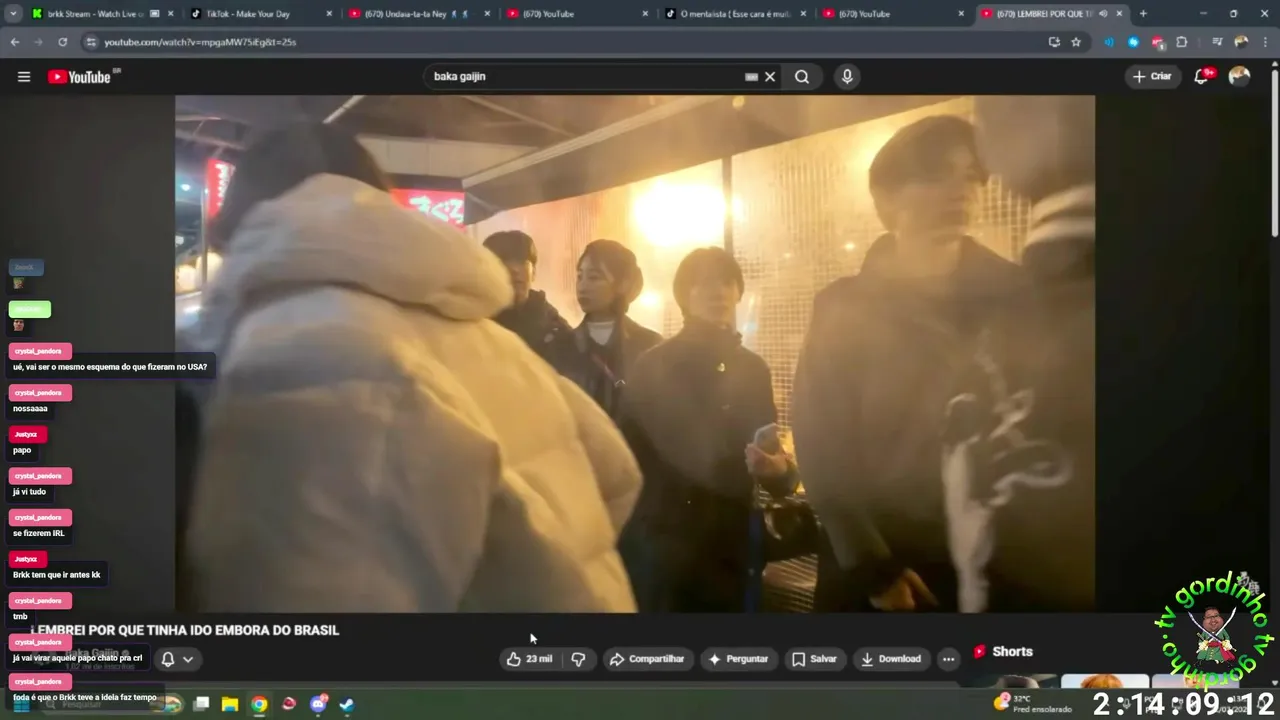Close the O mentalista tab
Screen dimensions: 1280x720
[x=803, y=14]
